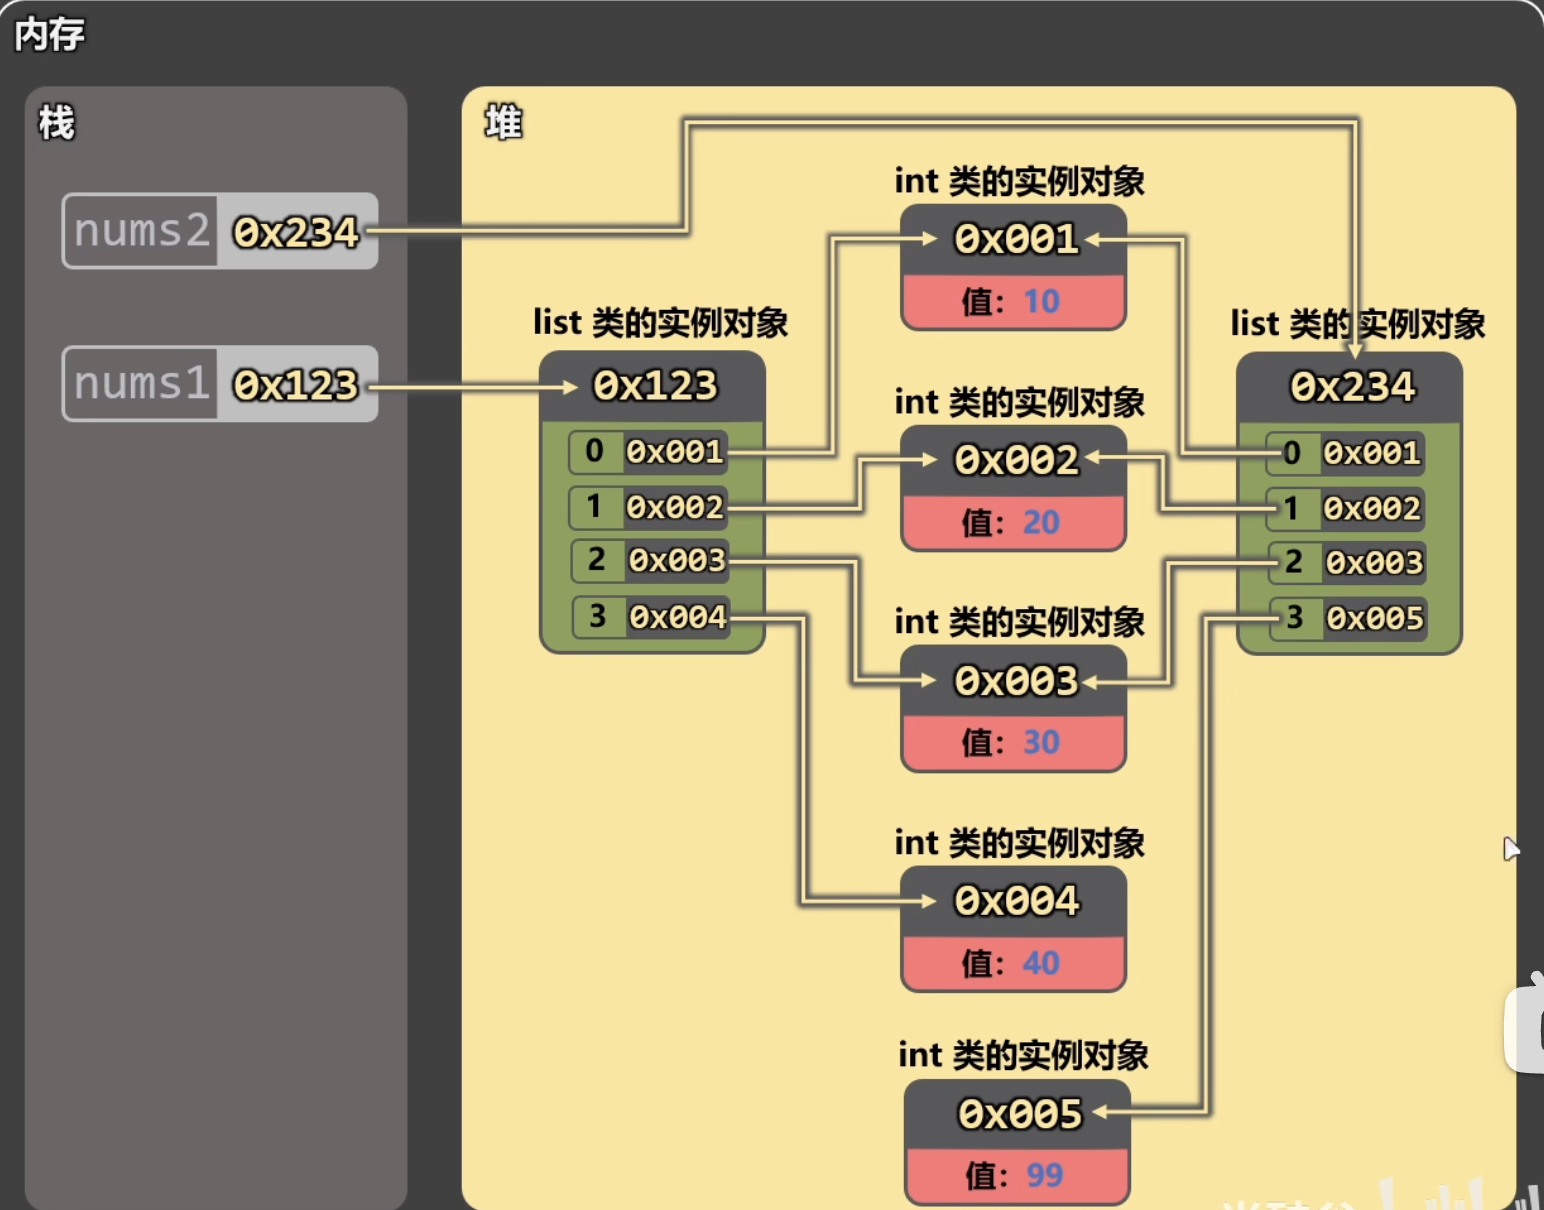Click the 内存 title at top left
Screen dimensions: 1544x1210
[49, 34]
